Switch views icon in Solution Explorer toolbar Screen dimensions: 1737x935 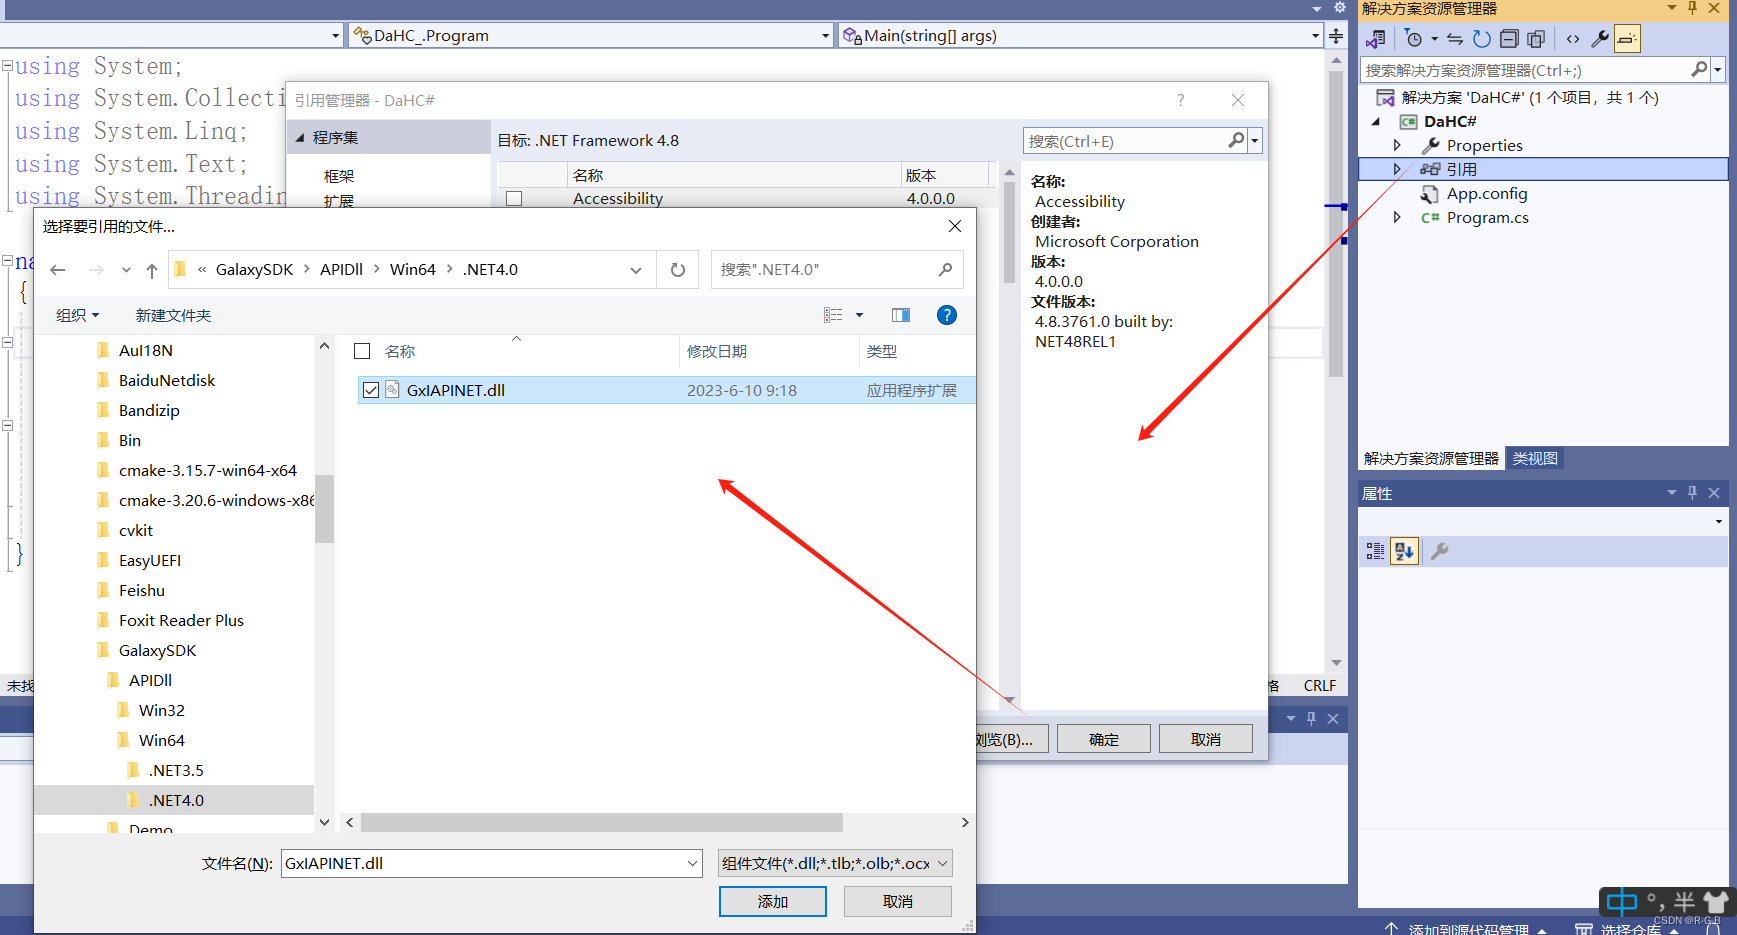1377,39
